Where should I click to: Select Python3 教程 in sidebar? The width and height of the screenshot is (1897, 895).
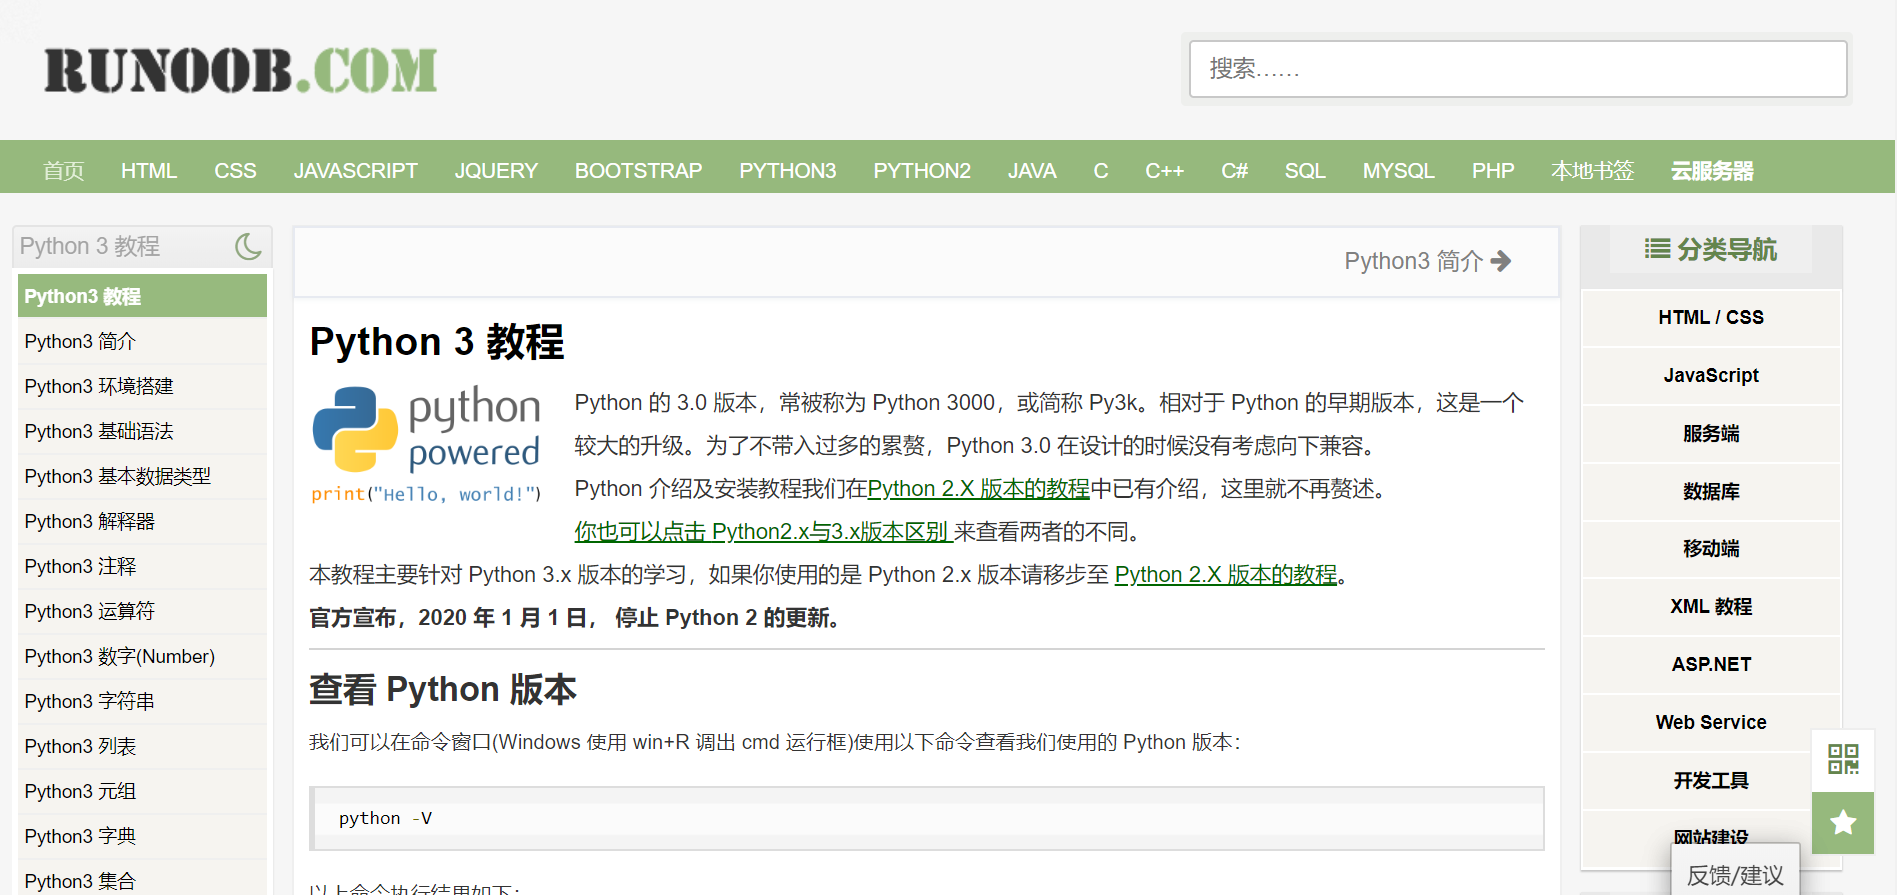click(142, 296)
